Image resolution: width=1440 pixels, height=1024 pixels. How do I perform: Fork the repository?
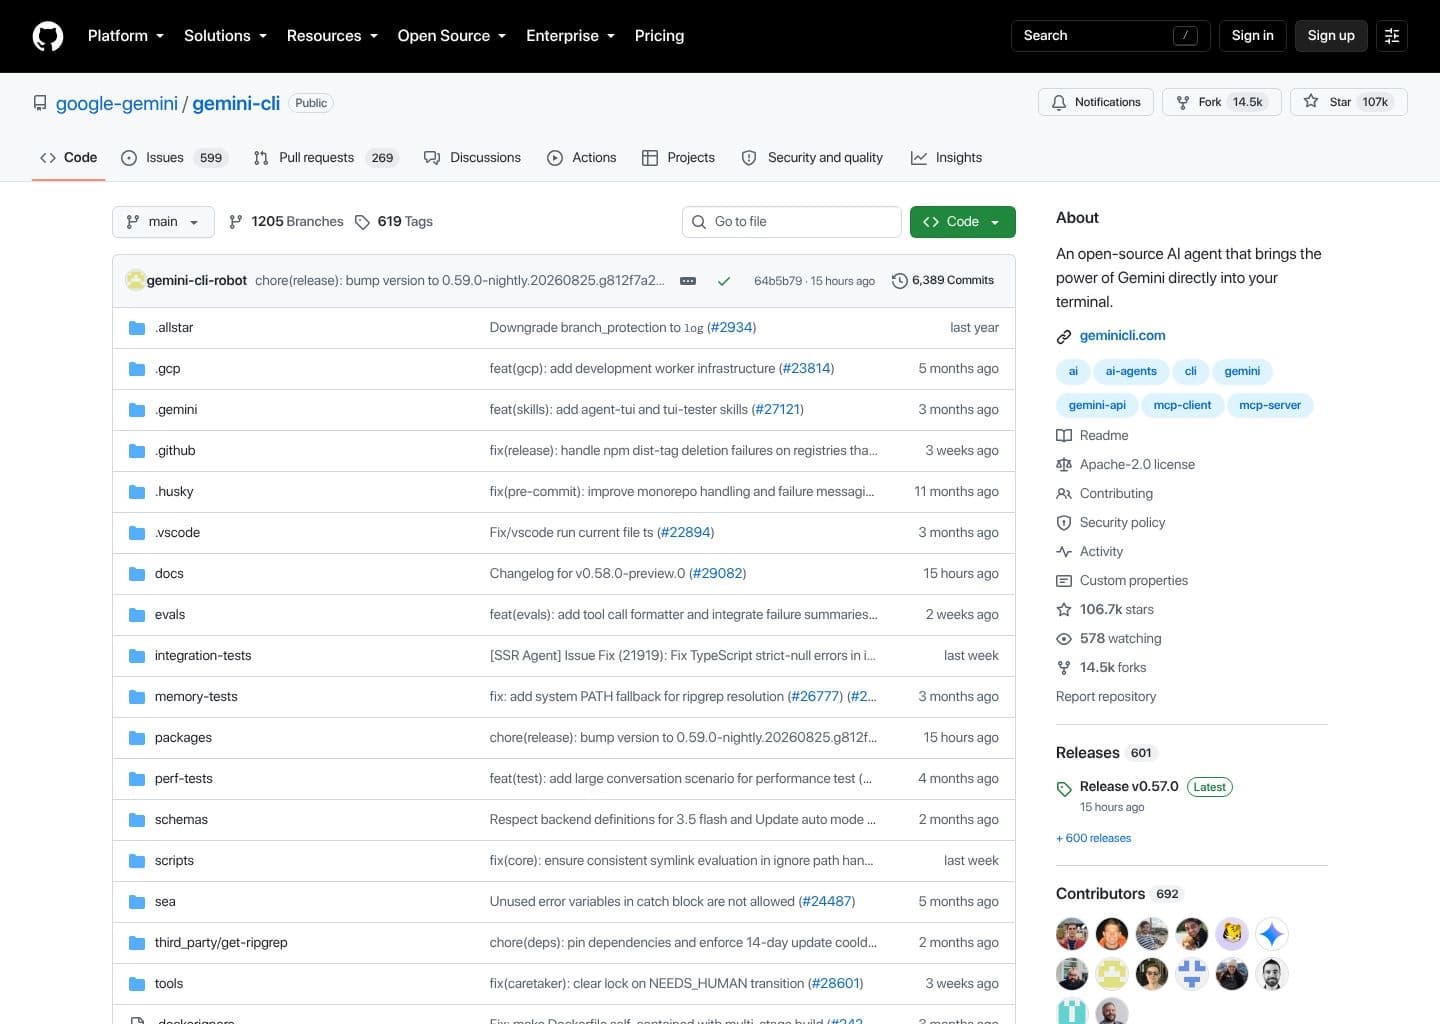pos(1221,102)
